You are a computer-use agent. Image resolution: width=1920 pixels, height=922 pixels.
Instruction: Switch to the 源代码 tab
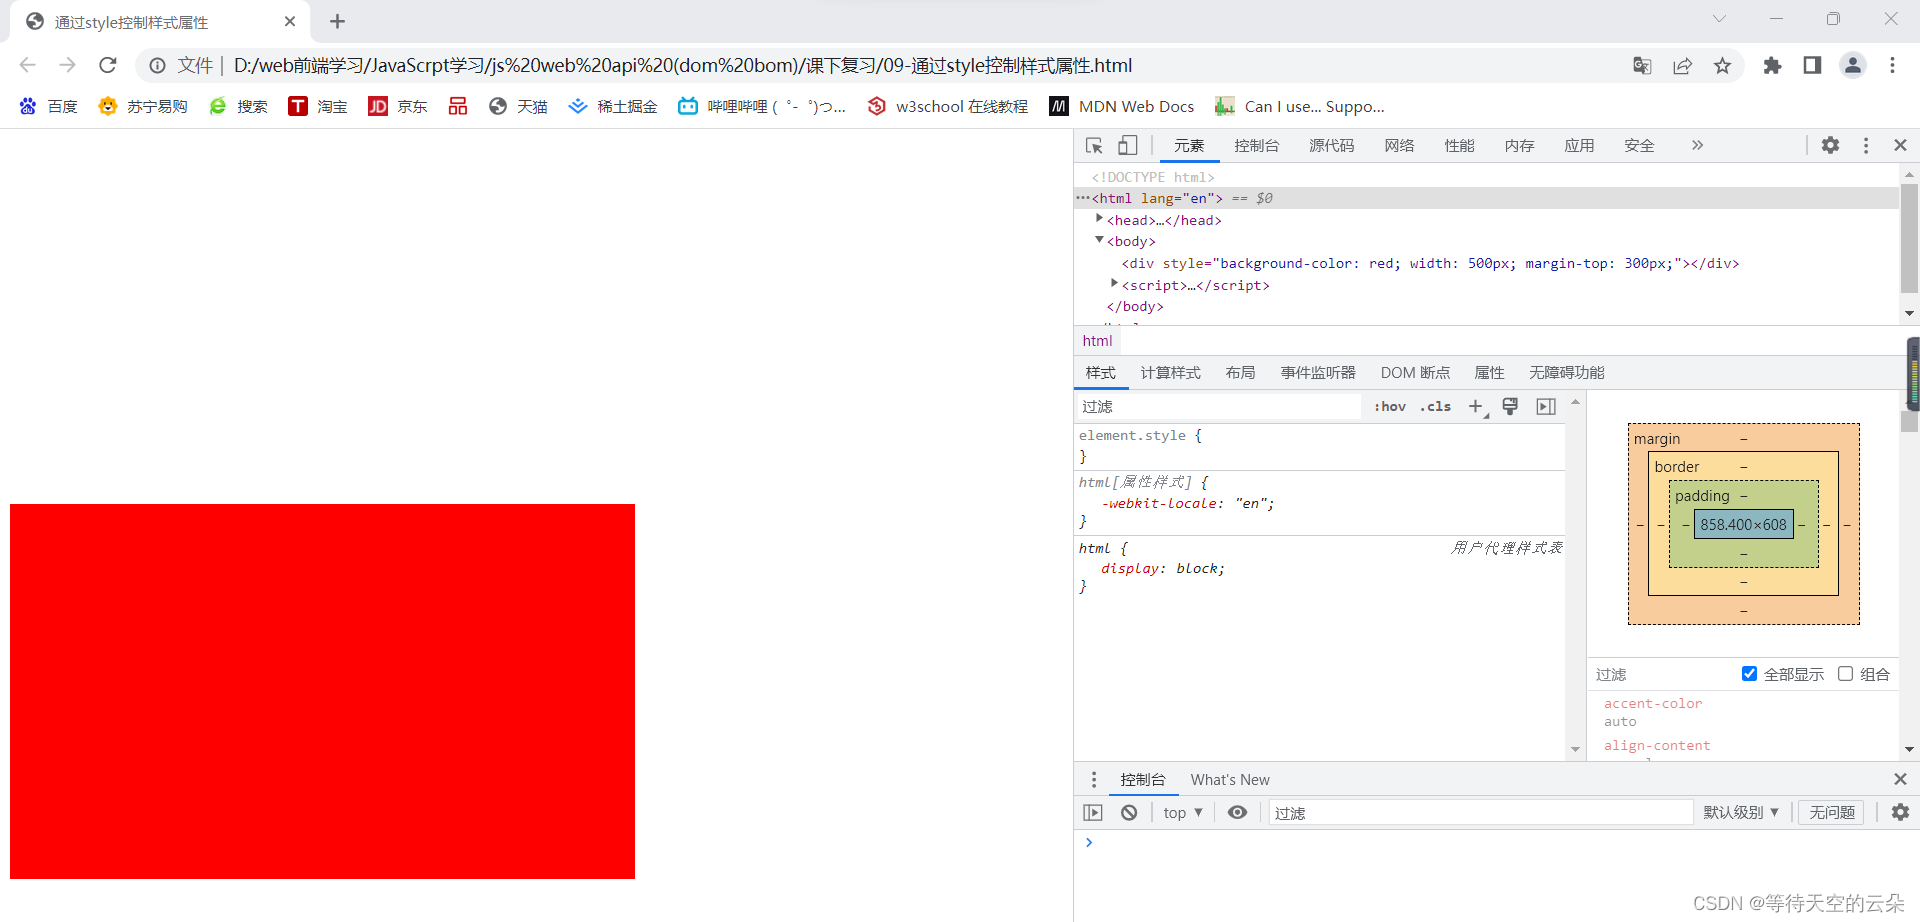pos(1332,146)
